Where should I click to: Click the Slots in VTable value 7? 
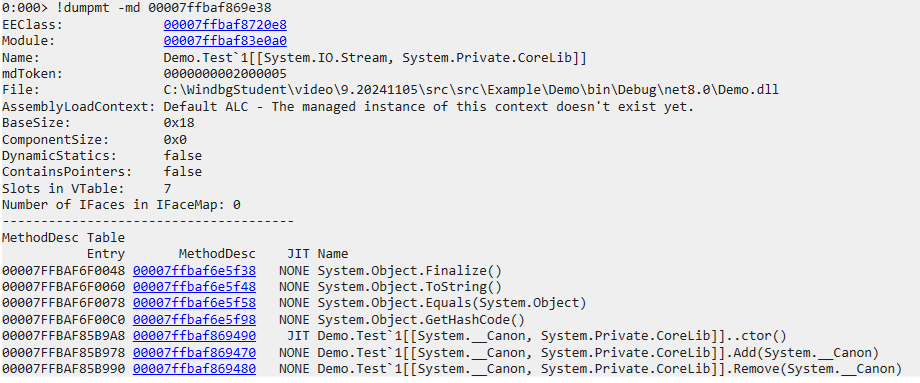(168, 188)
